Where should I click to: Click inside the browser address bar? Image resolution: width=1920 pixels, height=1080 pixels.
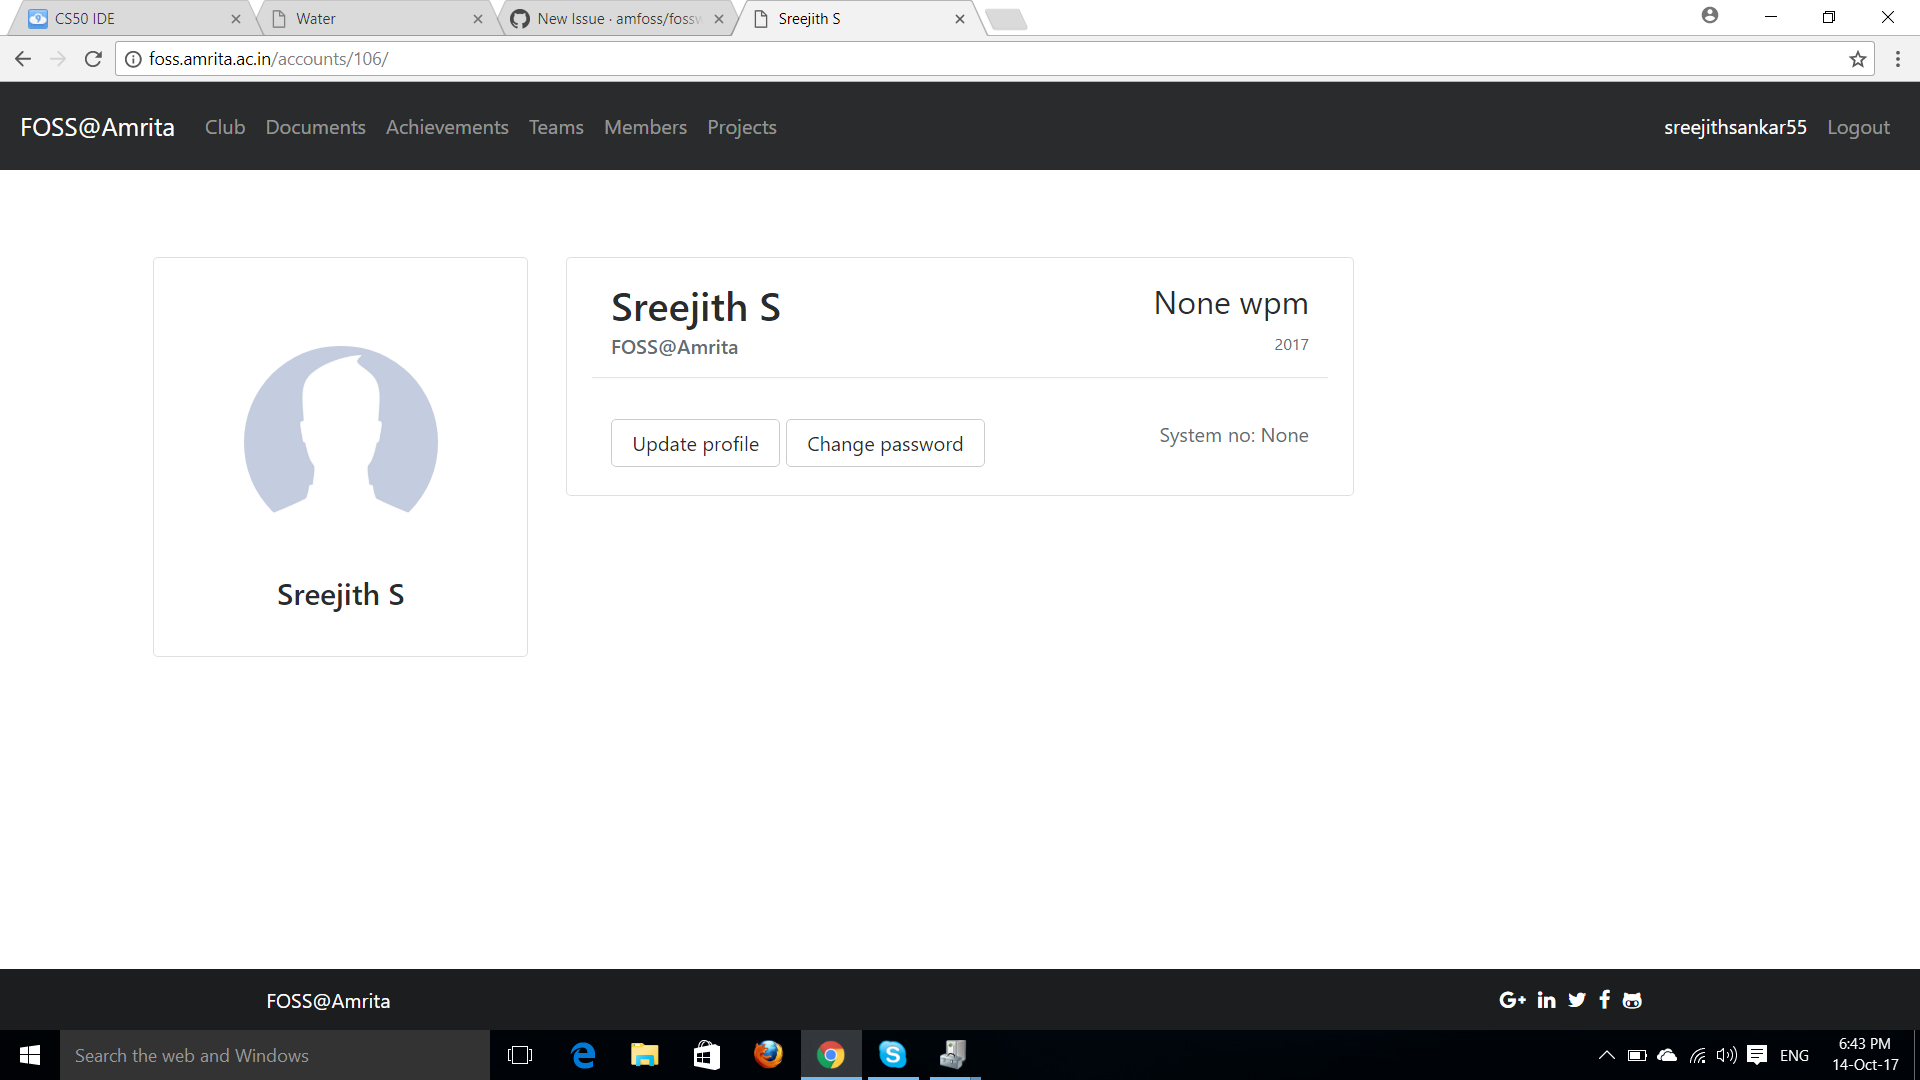(600, 59)
